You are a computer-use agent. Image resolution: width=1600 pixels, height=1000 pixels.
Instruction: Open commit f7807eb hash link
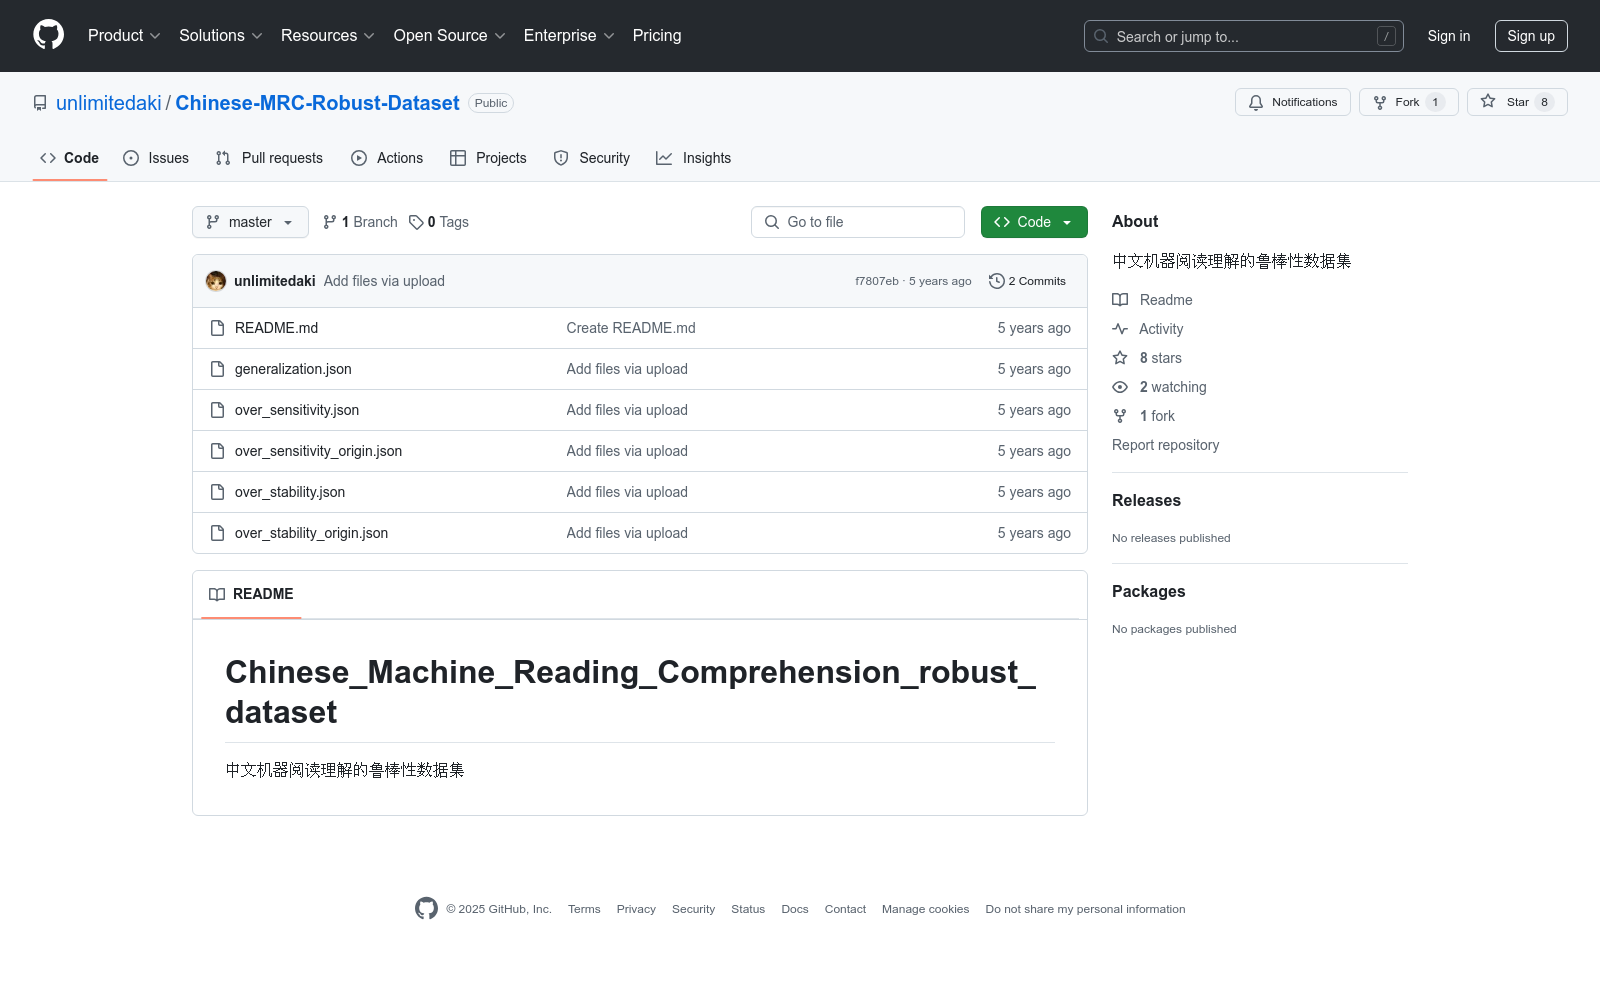[877, 281]
